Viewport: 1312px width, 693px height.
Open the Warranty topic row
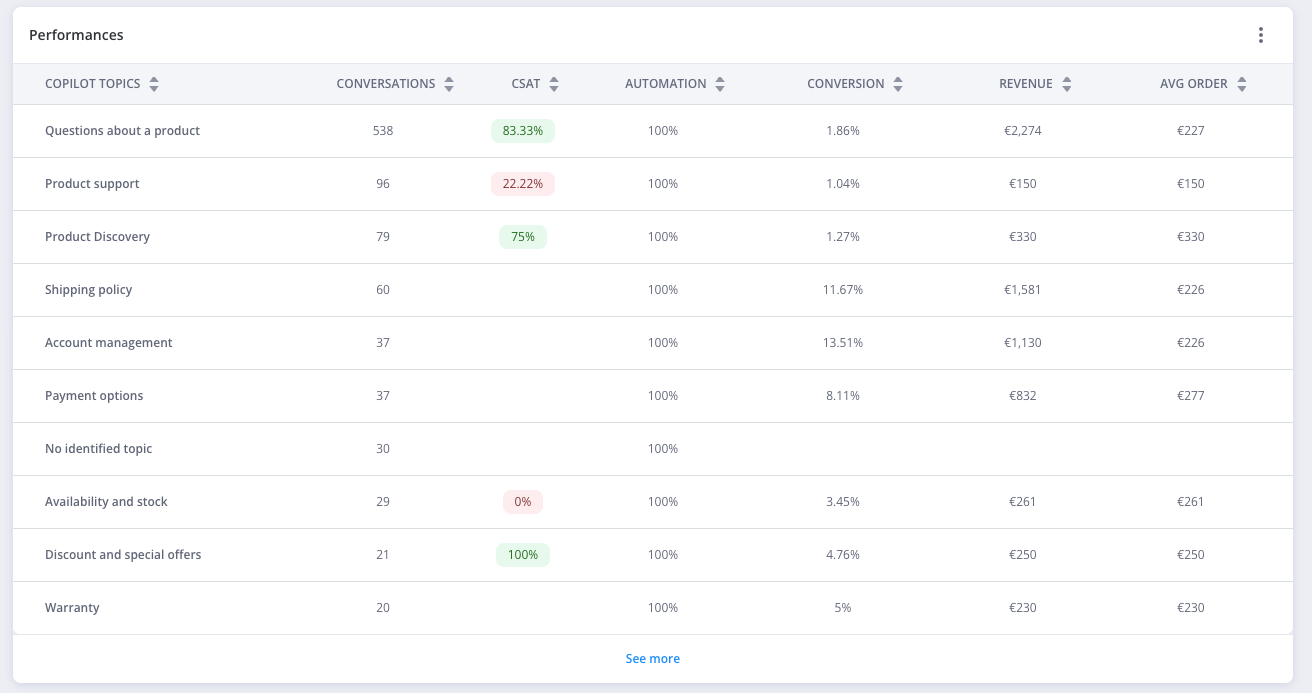[x=72, y=608]
